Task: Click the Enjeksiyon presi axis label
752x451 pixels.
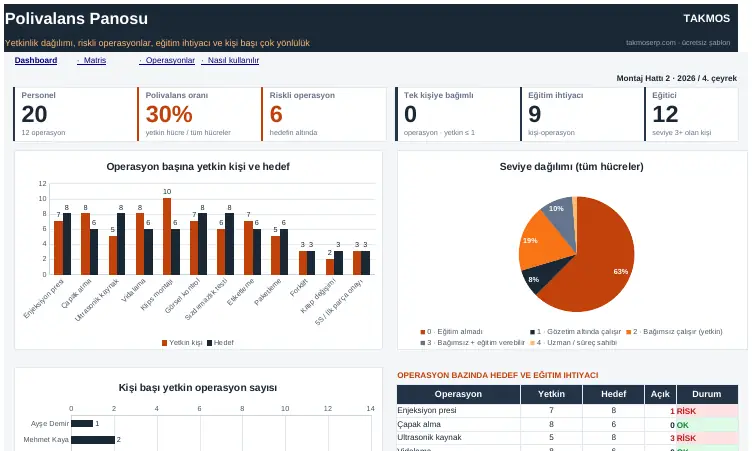Action: click(44, 298)
